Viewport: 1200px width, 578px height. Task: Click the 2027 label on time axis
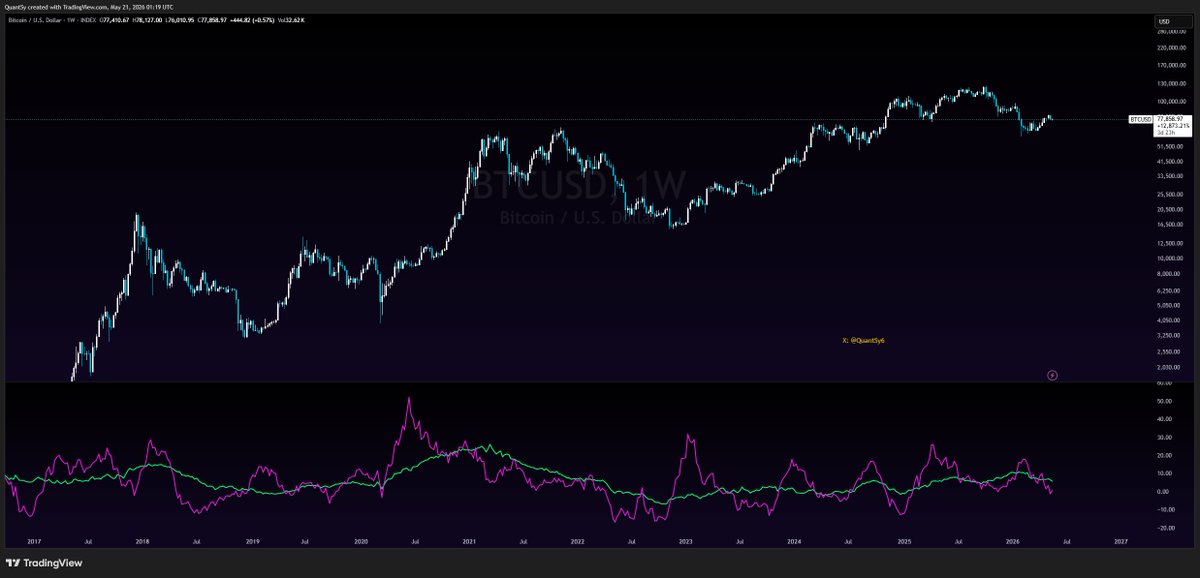click(x=1120, y=540)
